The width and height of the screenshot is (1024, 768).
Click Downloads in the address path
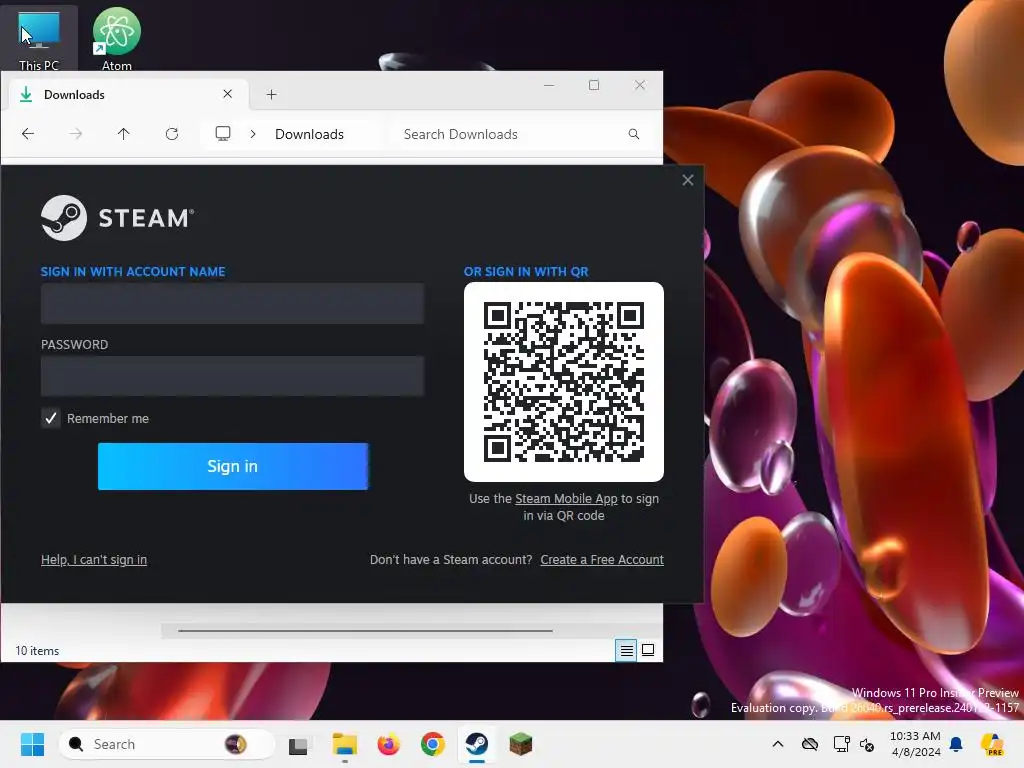pos(309,134)
